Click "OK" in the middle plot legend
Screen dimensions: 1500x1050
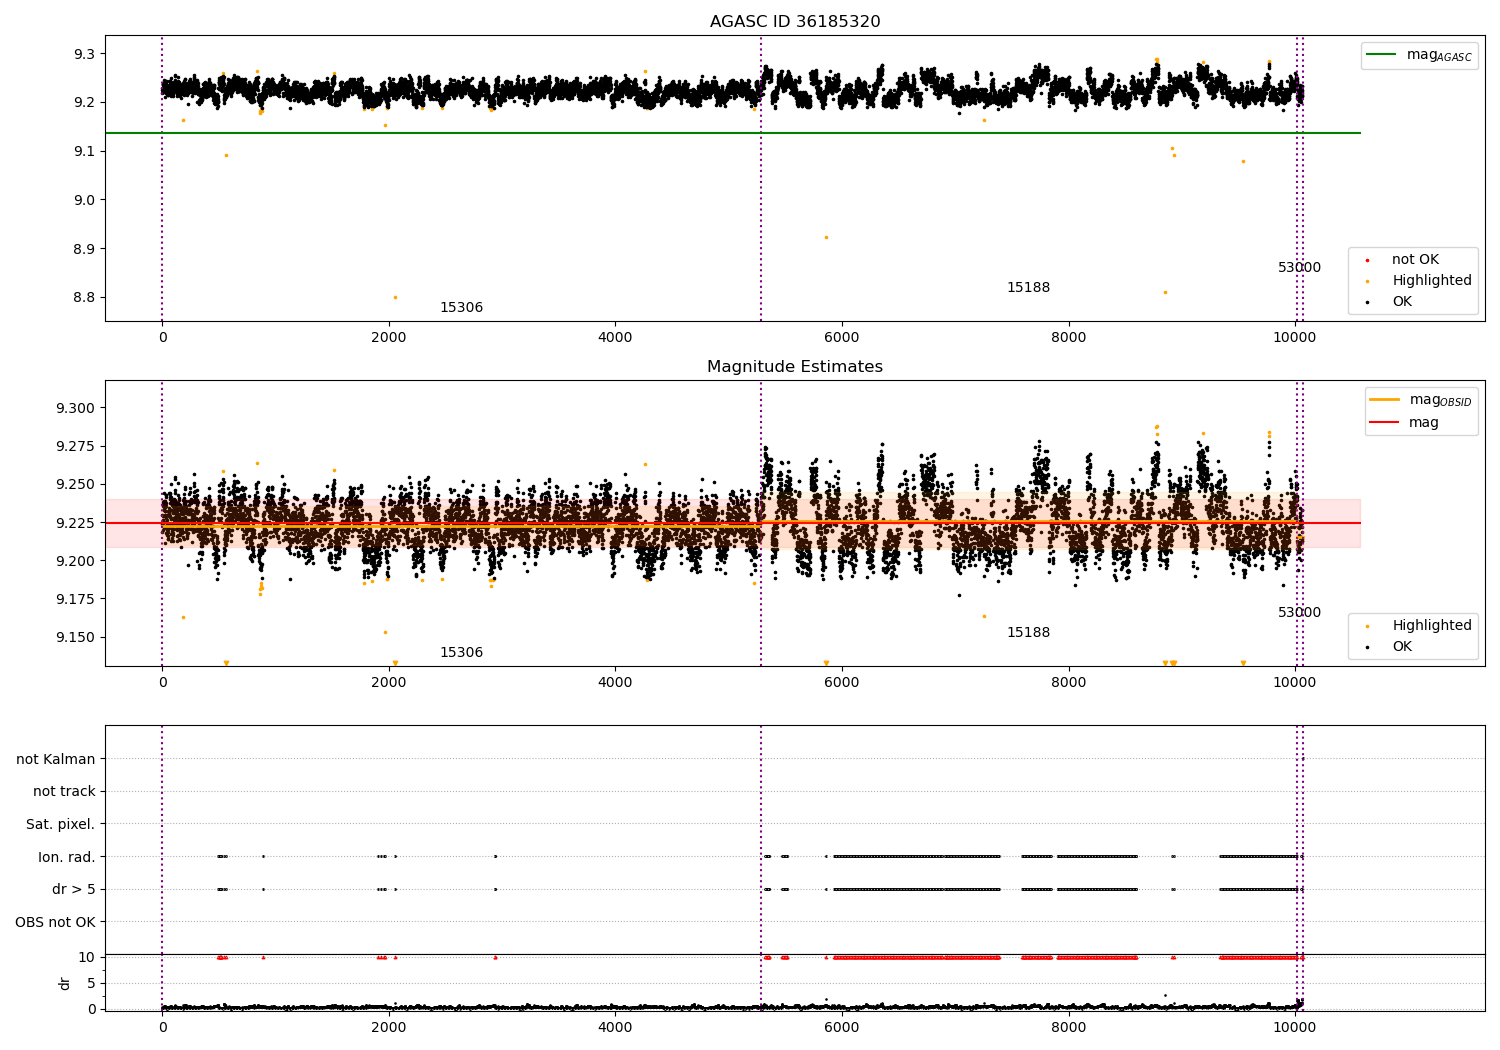pos(1402,647)
